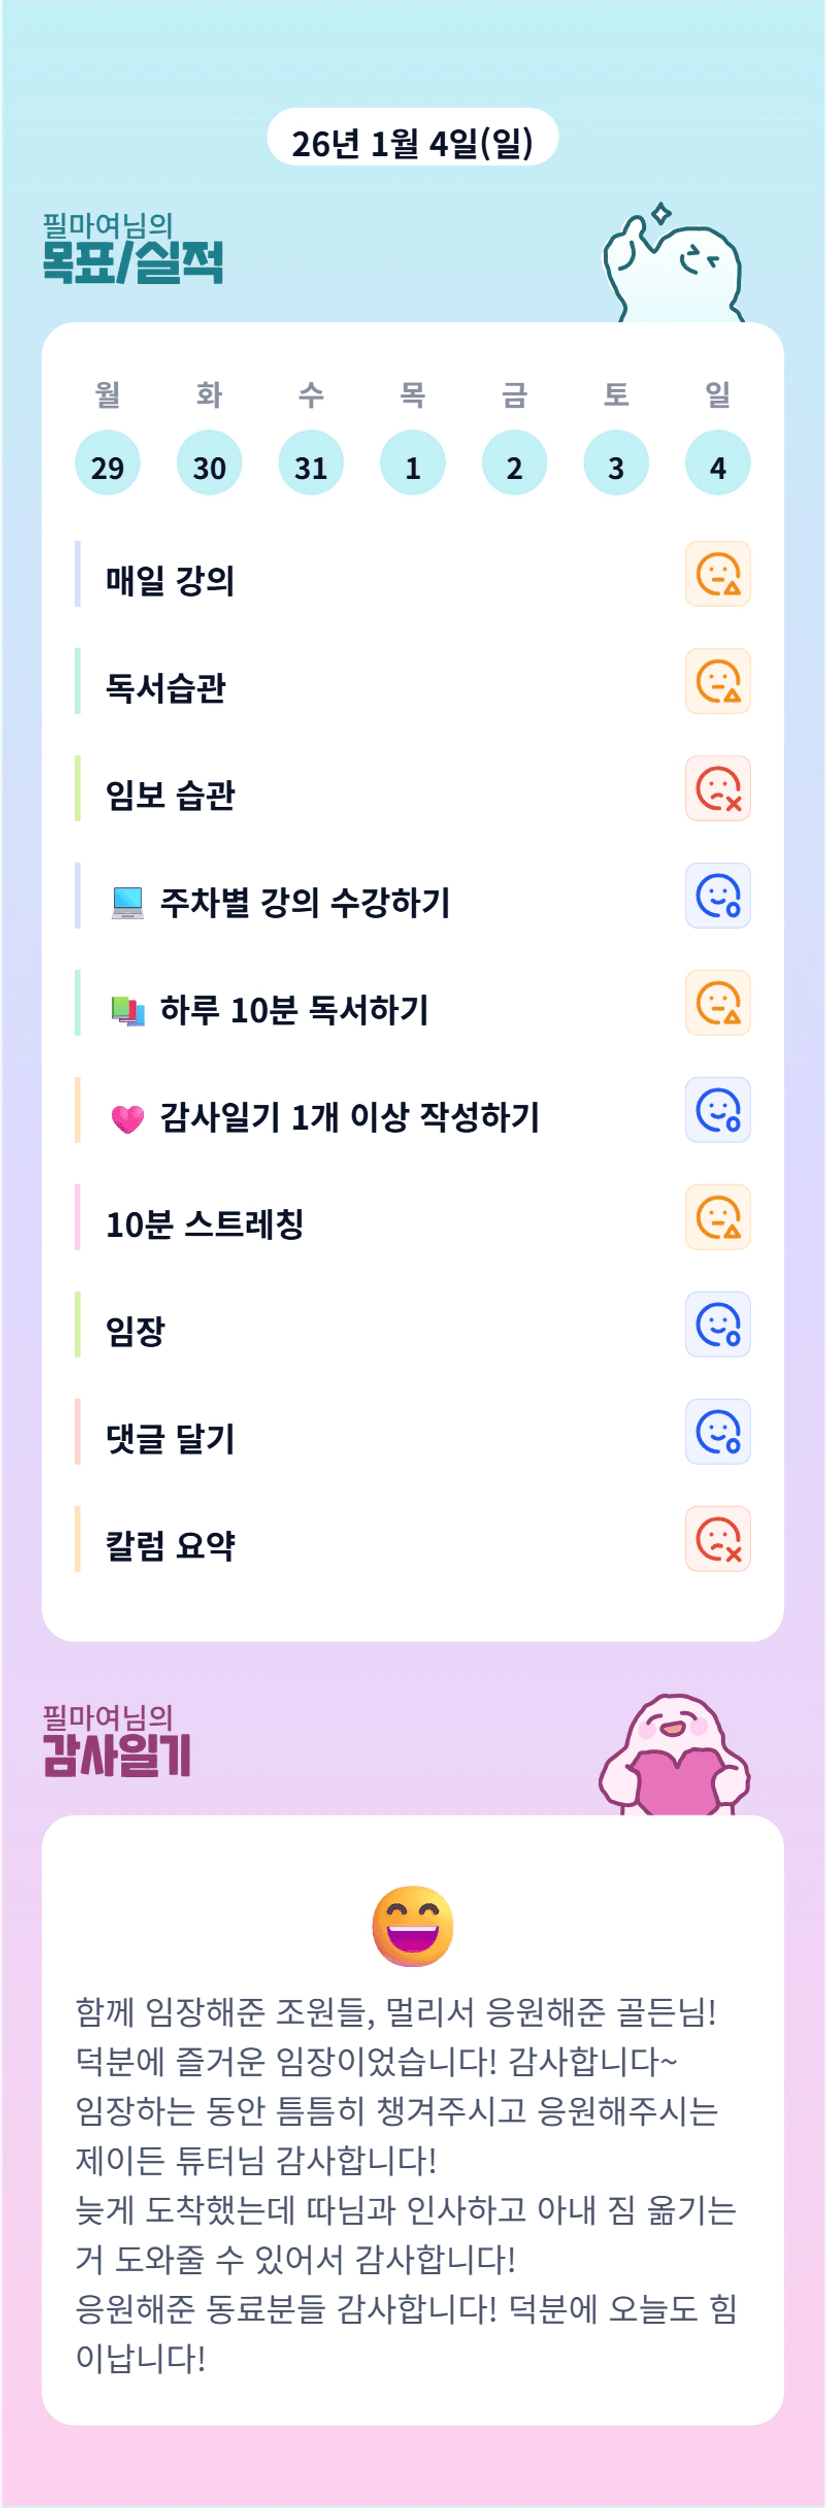Select Tuesday the 30th date circle
The image size is (827, 2508).
click(x=209, y=464)
